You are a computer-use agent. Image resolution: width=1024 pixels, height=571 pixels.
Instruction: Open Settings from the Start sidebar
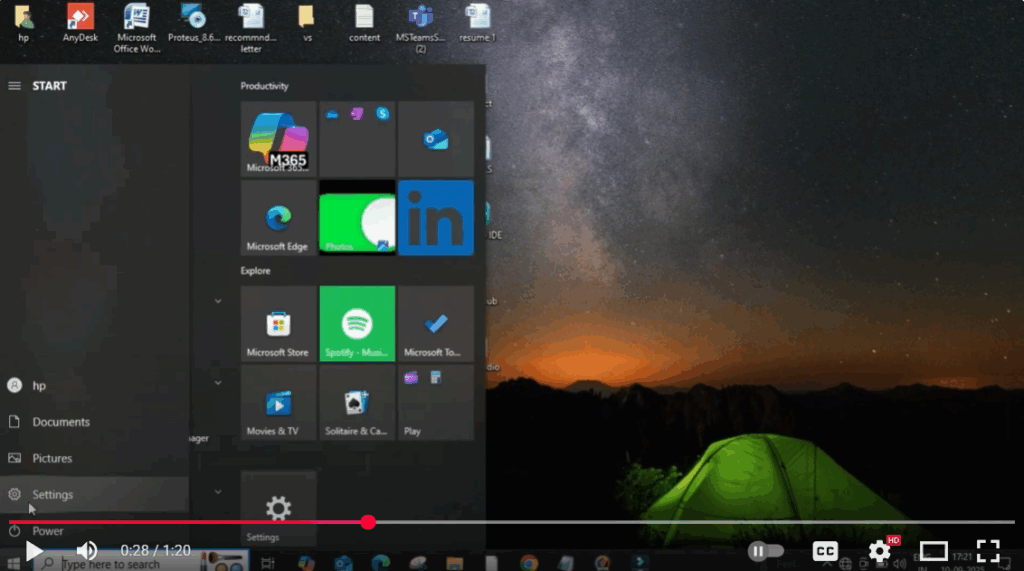click(95, 495)
